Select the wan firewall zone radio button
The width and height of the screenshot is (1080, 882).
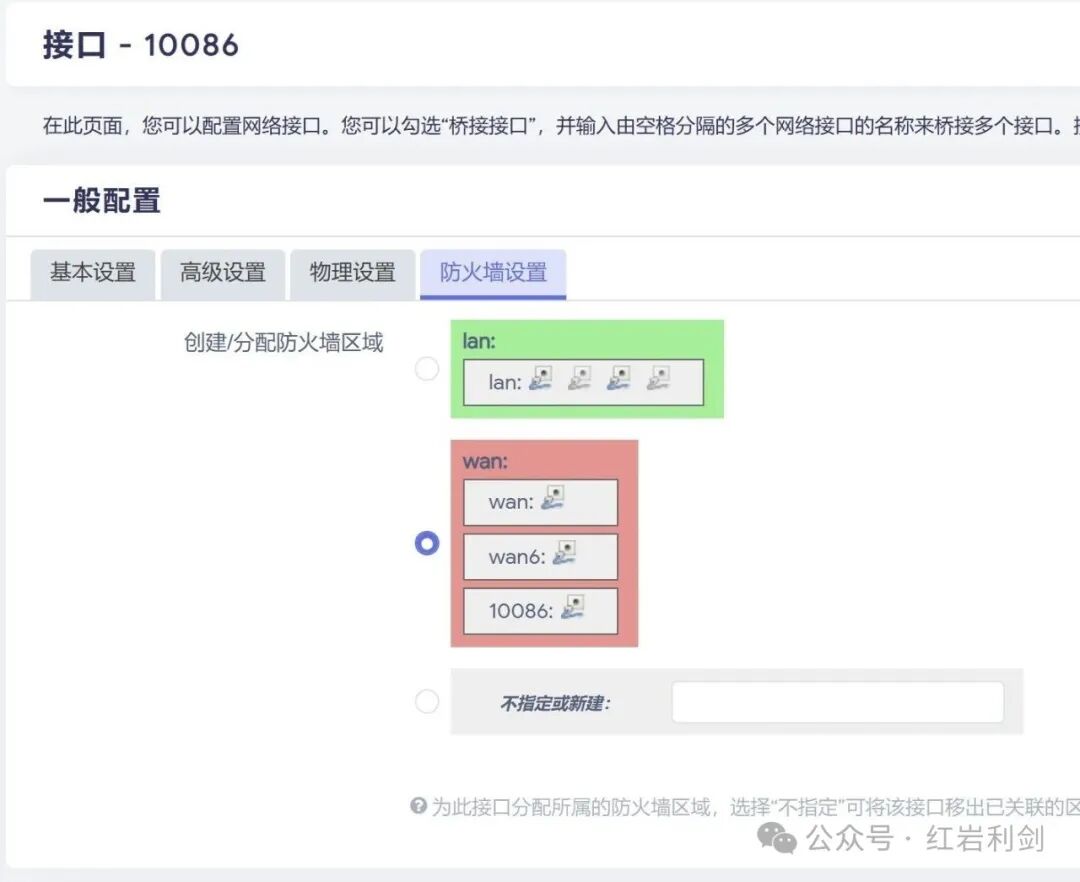427,543
